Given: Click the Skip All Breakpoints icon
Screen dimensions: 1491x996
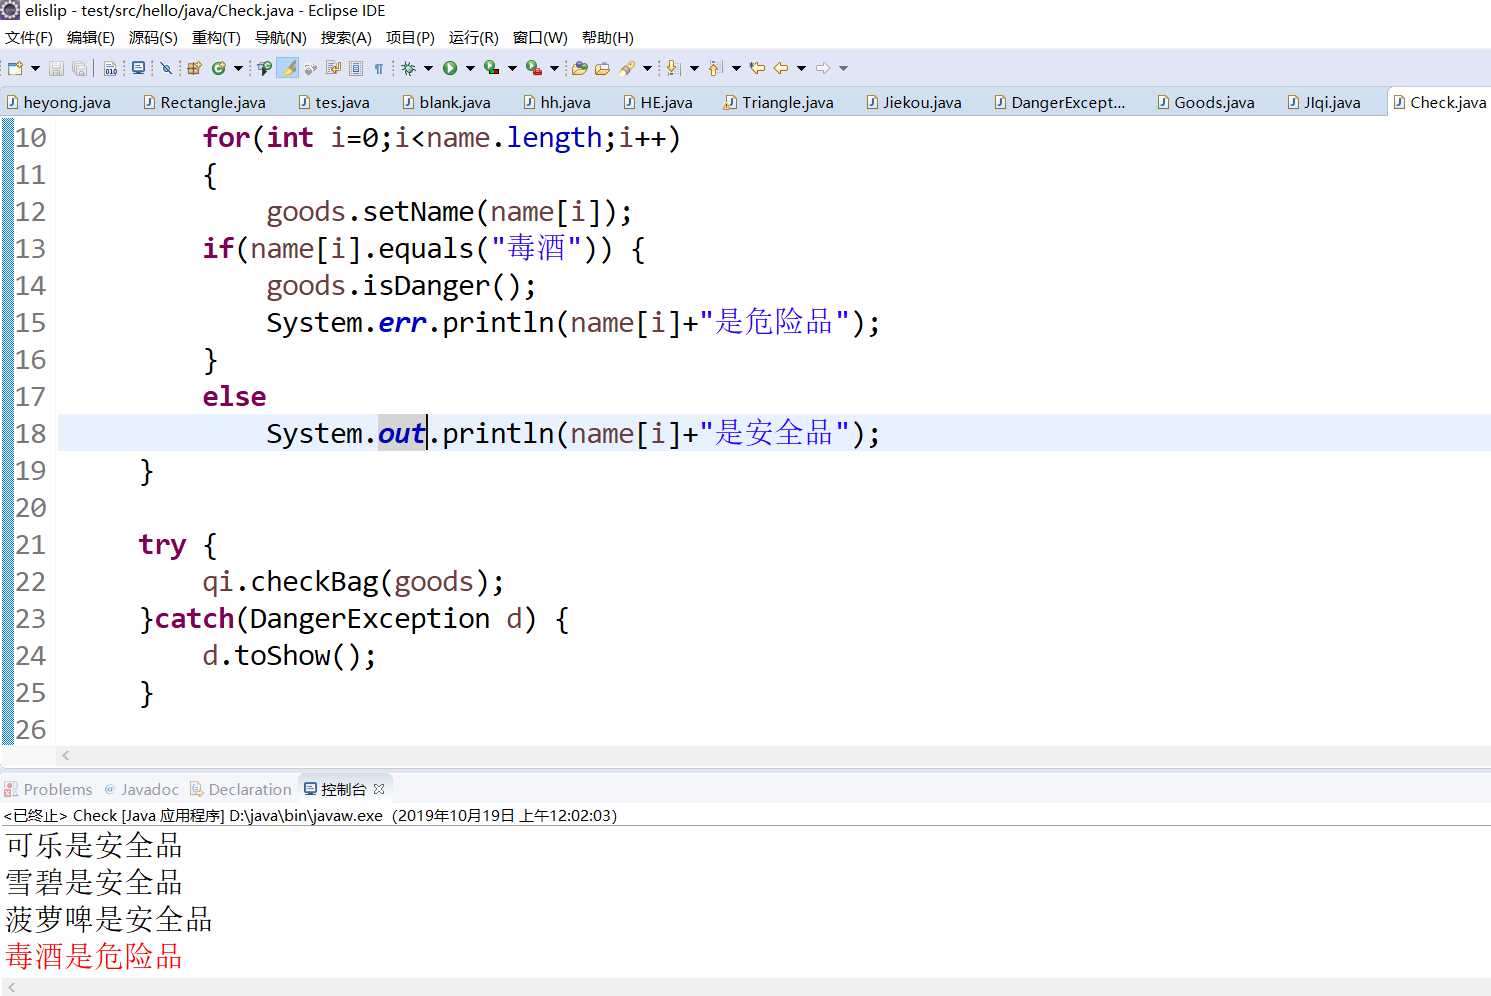Looking at the screenshot, I should tap(166, 68).
